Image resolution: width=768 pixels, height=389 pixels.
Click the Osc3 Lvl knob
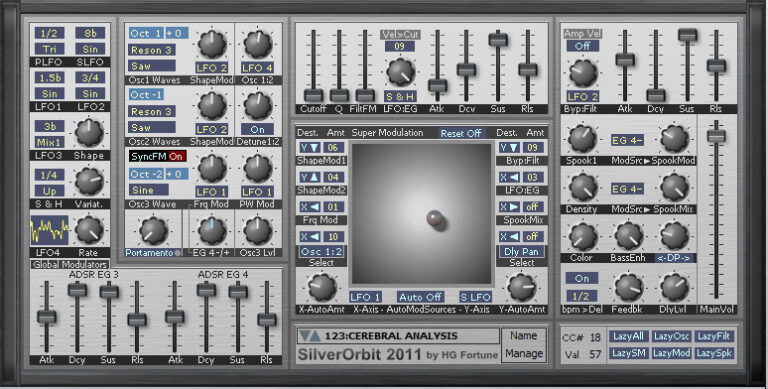pos(257,231)
